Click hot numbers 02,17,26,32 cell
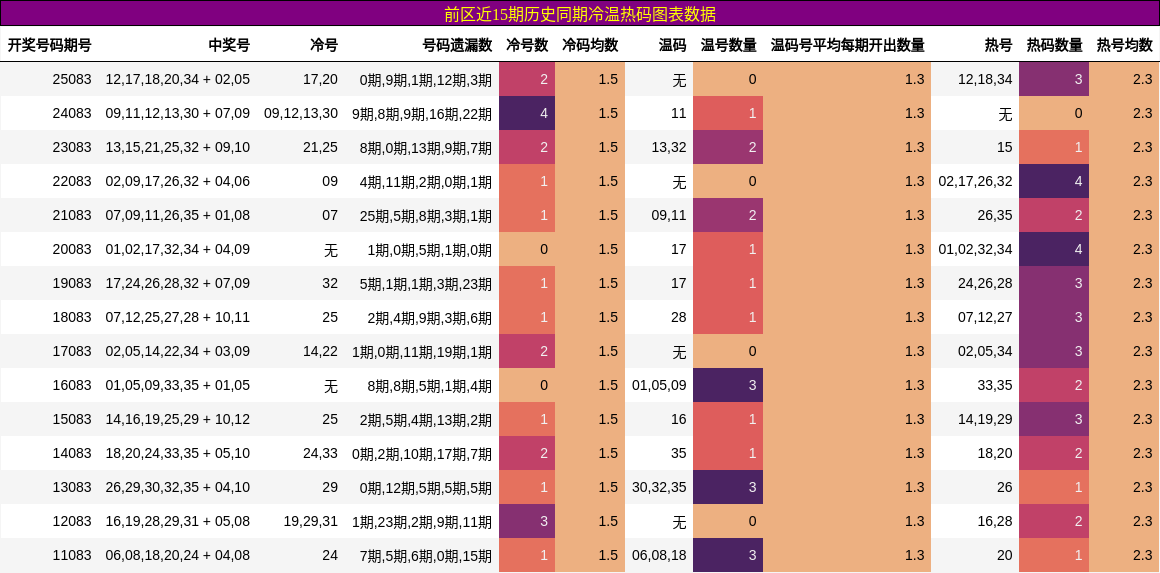 pyautogui.click(x=975, y=181)
